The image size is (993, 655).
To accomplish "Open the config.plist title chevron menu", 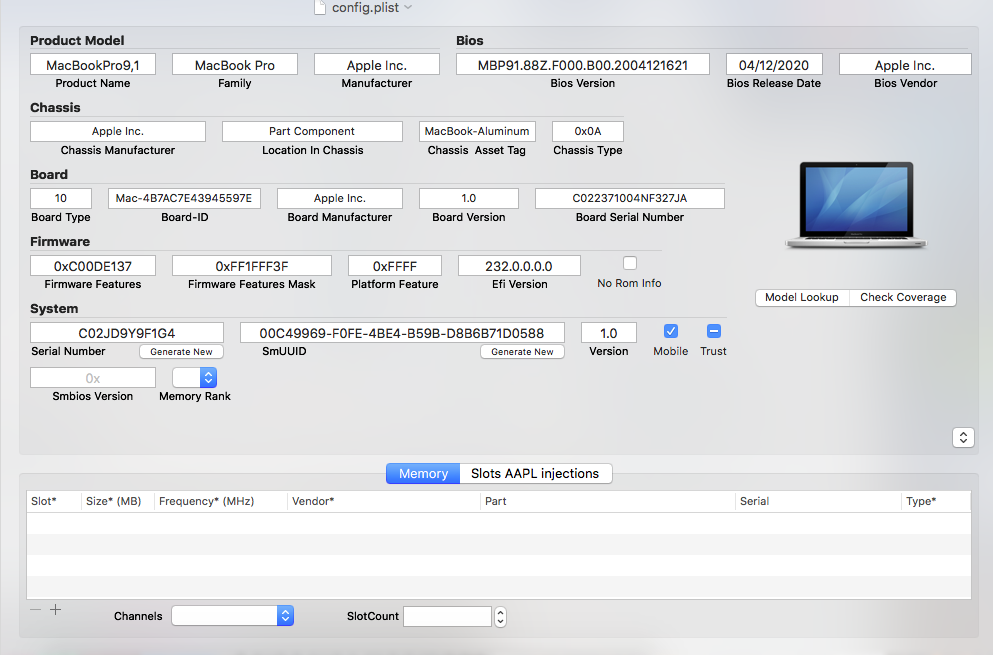I will 408,8.
